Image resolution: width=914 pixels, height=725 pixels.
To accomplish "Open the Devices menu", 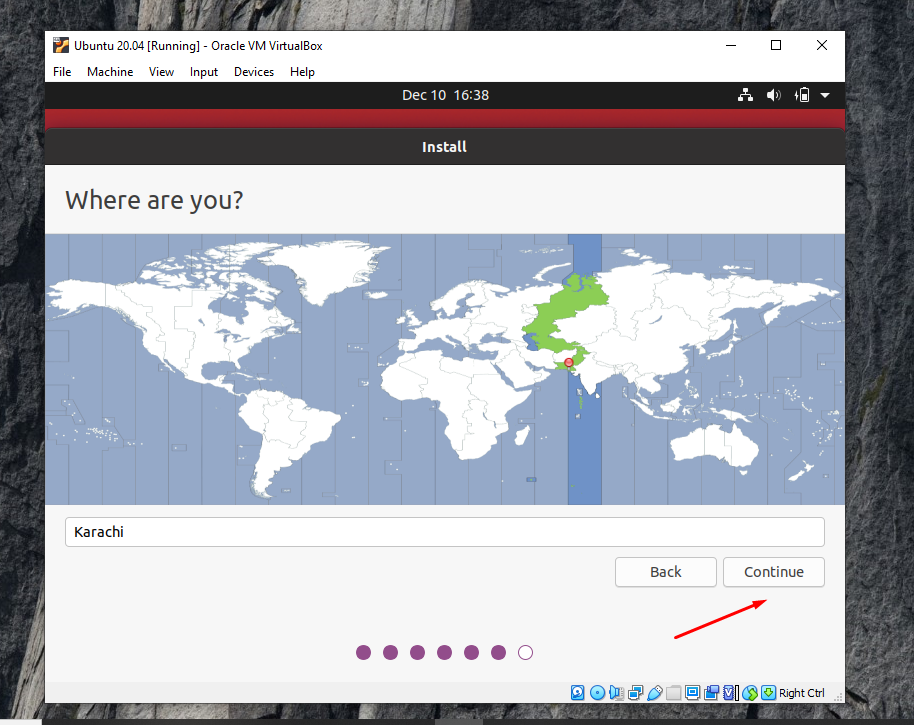I will click(254, 72).
